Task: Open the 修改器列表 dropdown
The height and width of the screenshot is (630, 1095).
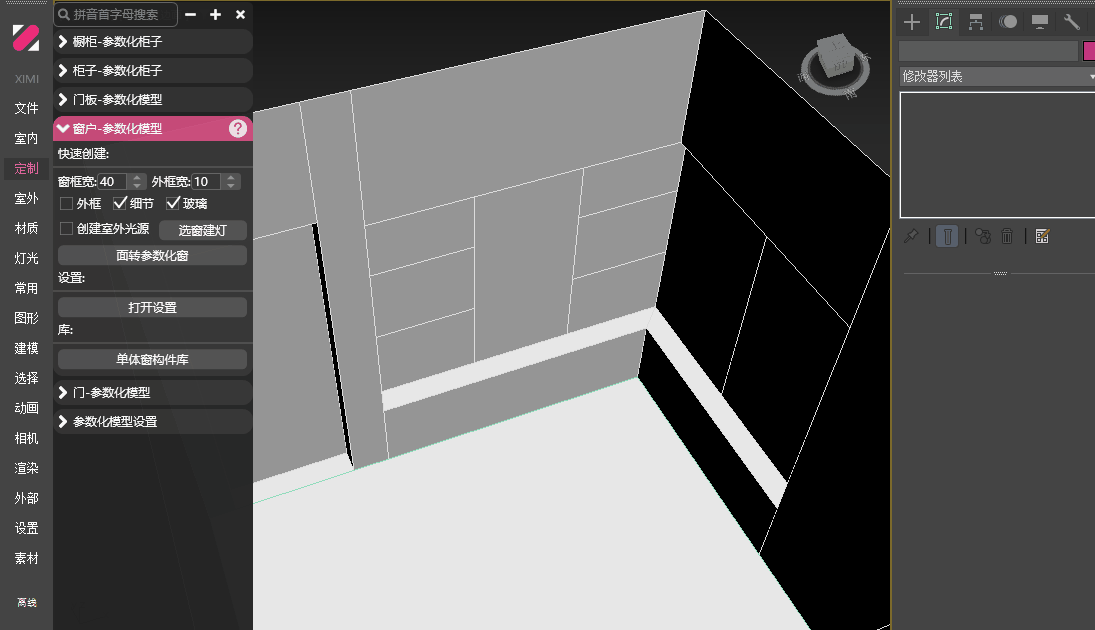Action: click(997, 76)
